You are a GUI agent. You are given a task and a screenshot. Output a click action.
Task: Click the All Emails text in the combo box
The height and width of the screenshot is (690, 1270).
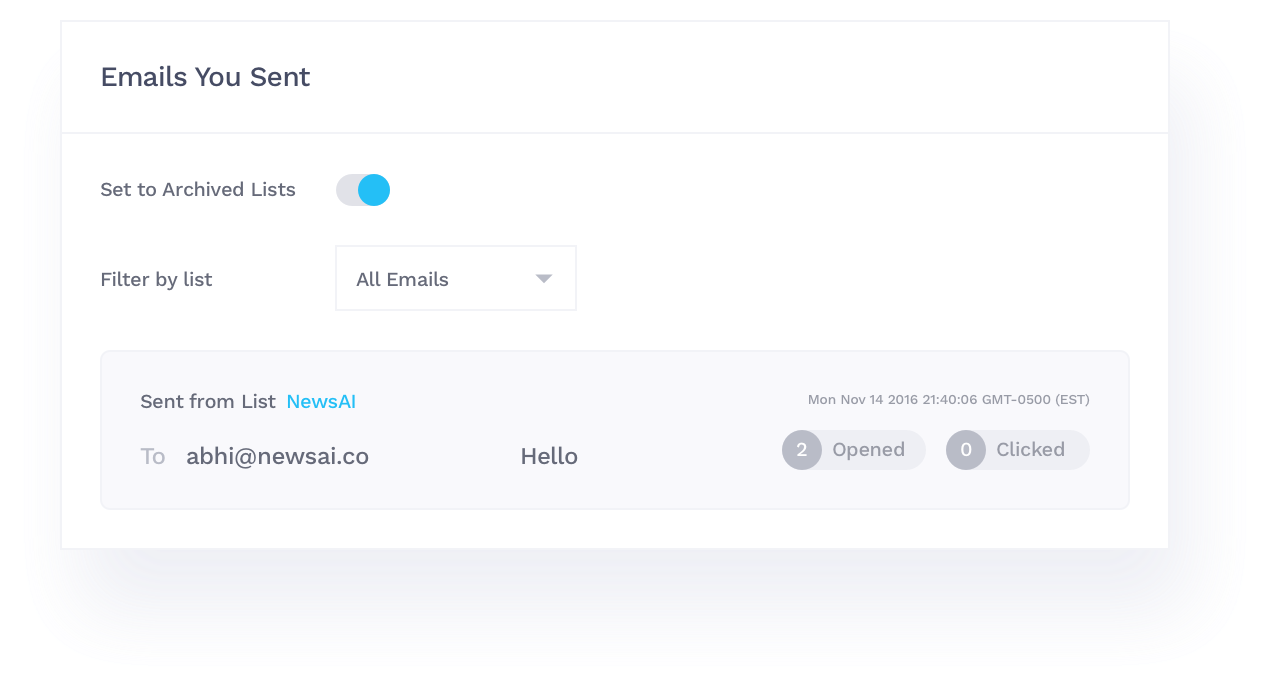click(x=402, y=280)
